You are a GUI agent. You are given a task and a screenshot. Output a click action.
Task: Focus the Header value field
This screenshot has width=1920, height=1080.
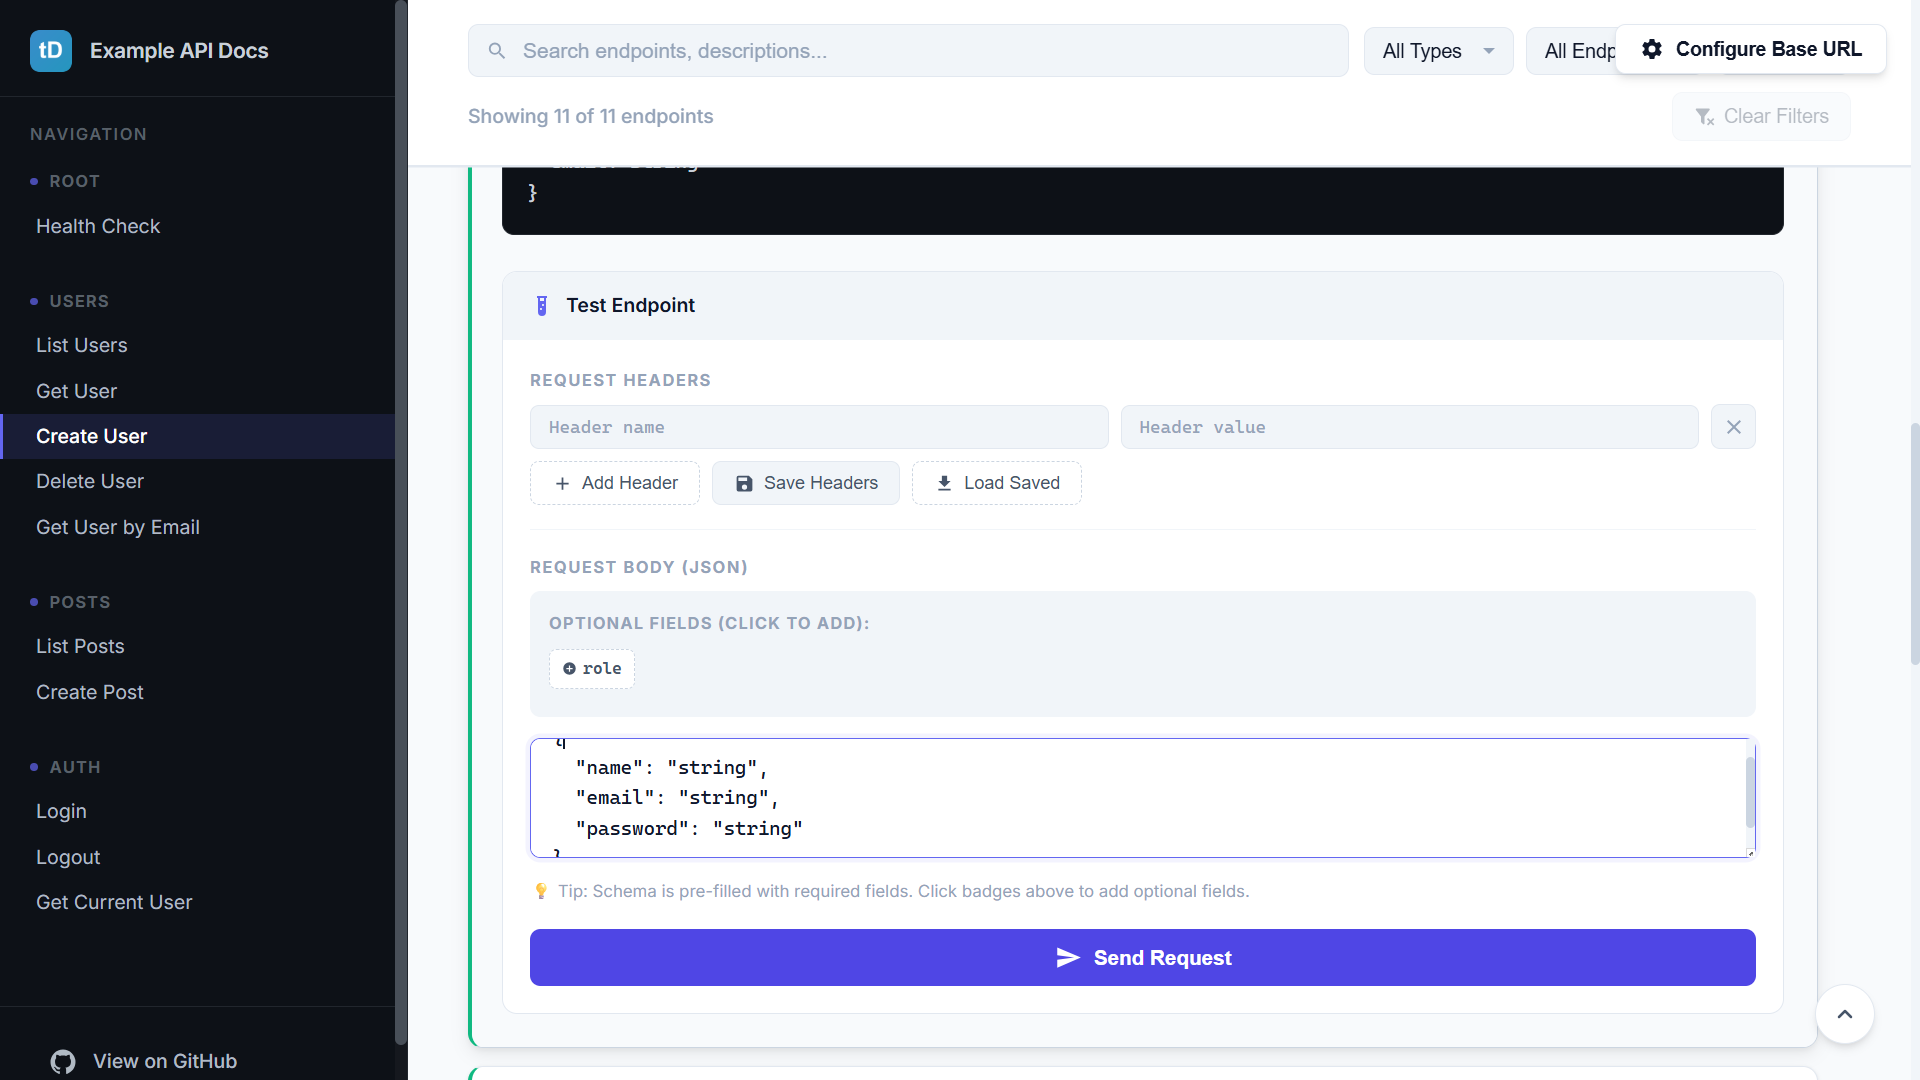(x=1410, y=427)
